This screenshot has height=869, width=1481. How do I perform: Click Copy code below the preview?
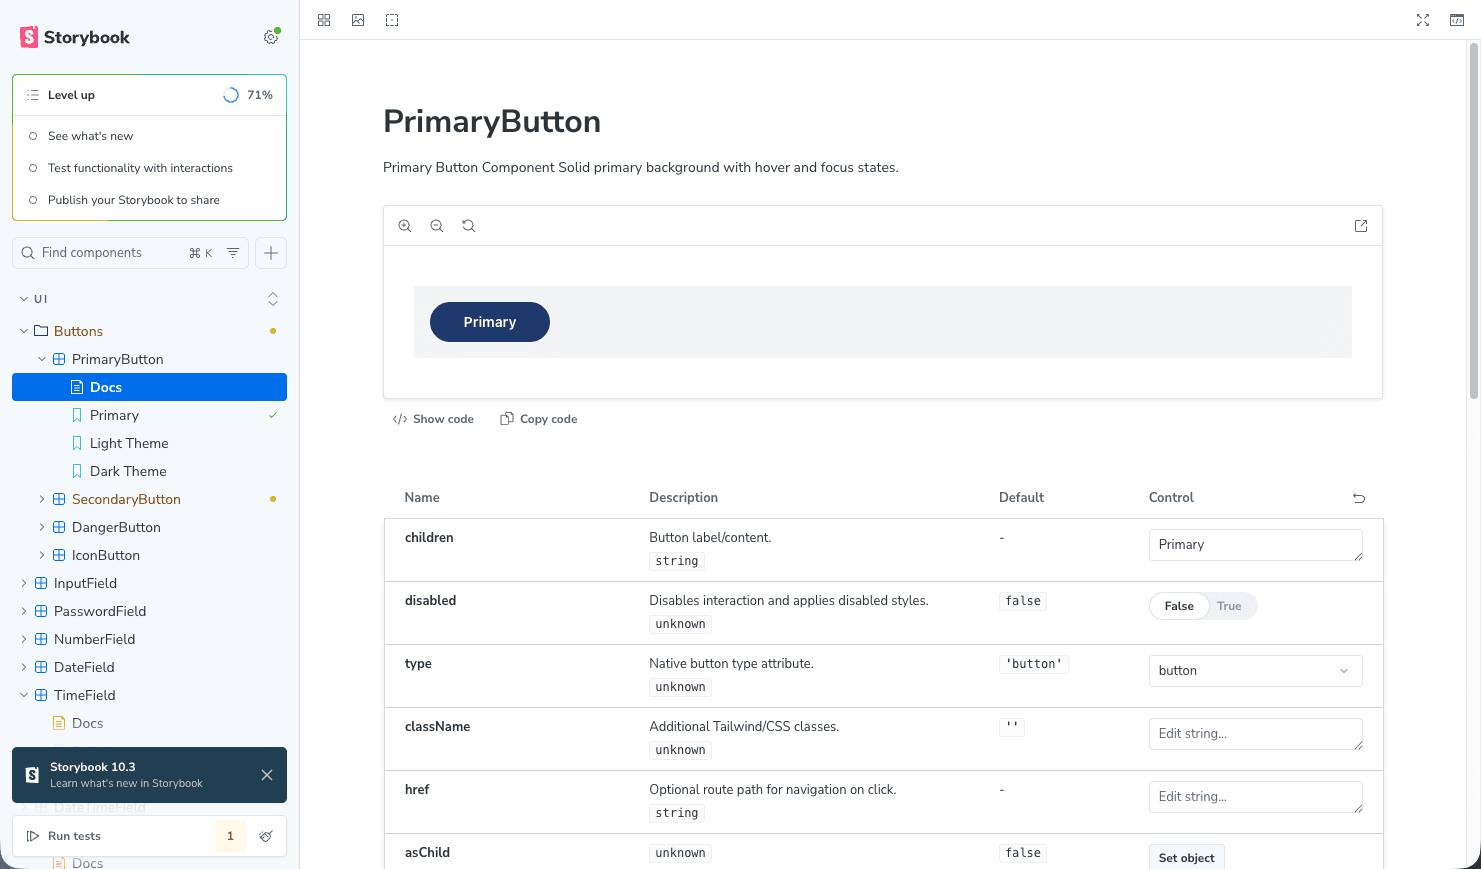(x=539, y=419)
